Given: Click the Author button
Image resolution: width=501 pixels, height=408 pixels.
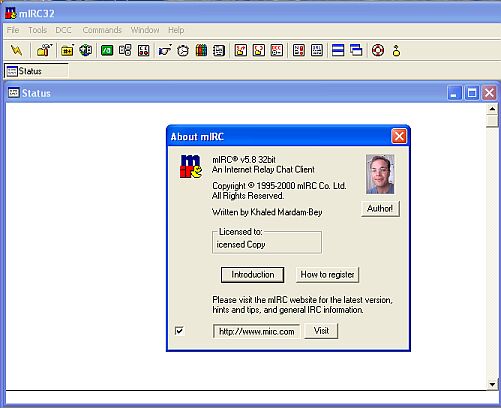Looking at the screenshot, I should (x=380, y=209).
